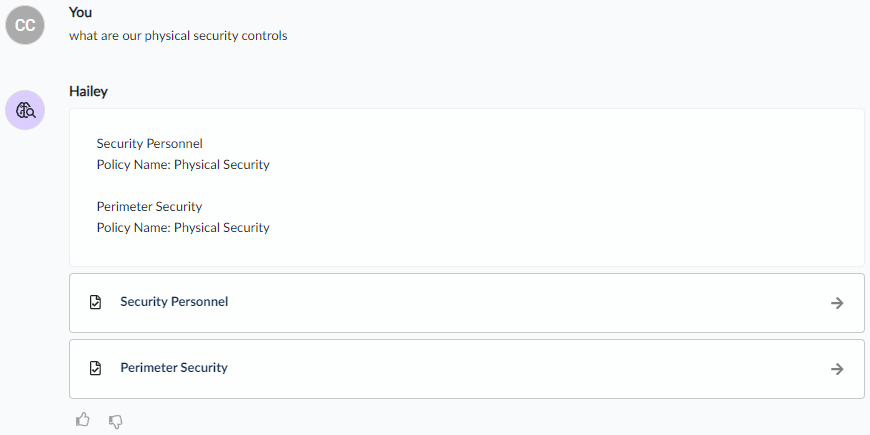Click blank space inside Hailey's answer box
The width and height of the screenshot is (870, 435).
[x=555, y=188]
